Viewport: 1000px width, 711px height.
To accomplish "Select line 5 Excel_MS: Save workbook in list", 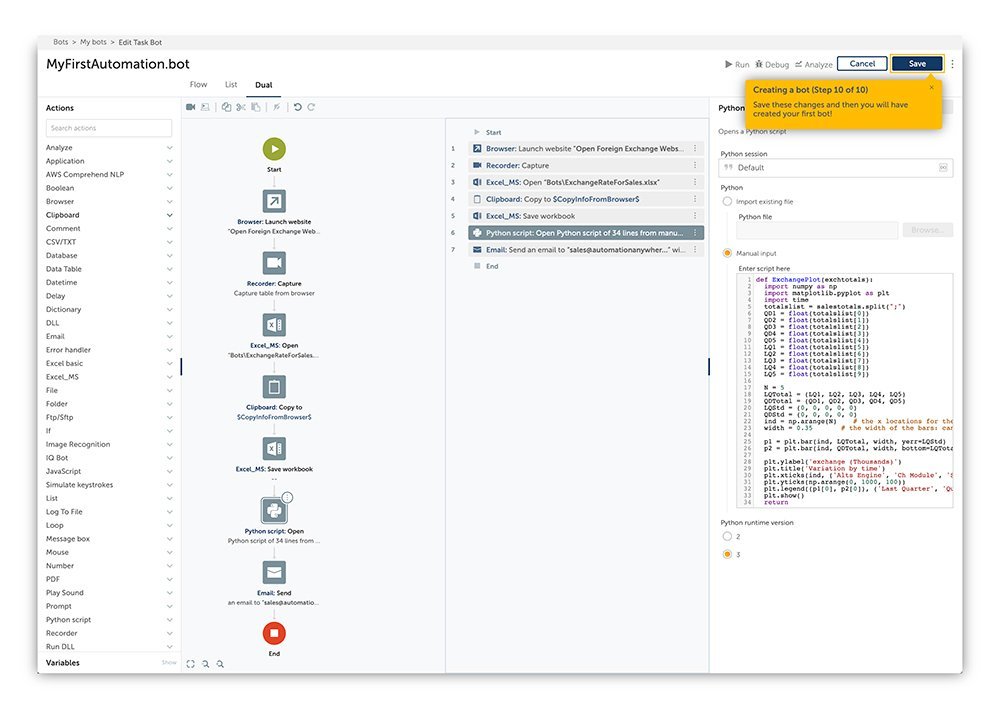I will click(585, 216).
